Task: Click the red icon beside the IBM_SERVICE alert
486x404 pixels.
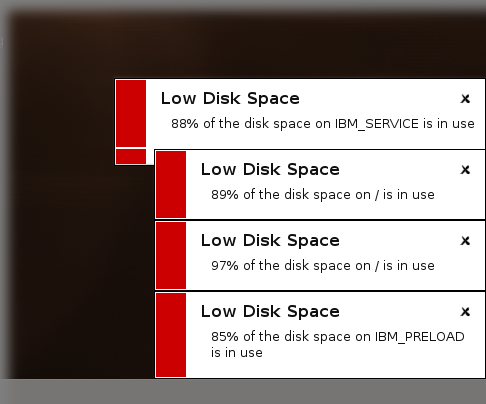Action: pyautogui.click(x=131, y=113)
